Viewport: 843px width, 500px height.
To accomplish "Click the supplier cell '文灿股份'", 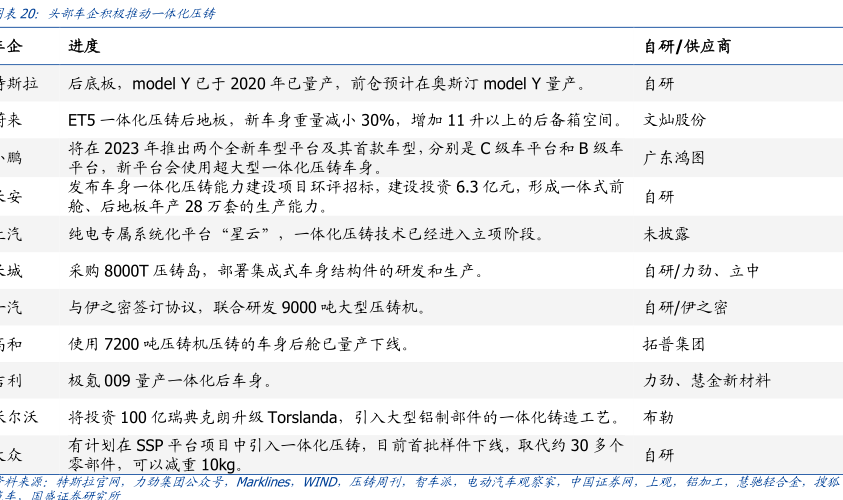I will [x=674, y=120].
